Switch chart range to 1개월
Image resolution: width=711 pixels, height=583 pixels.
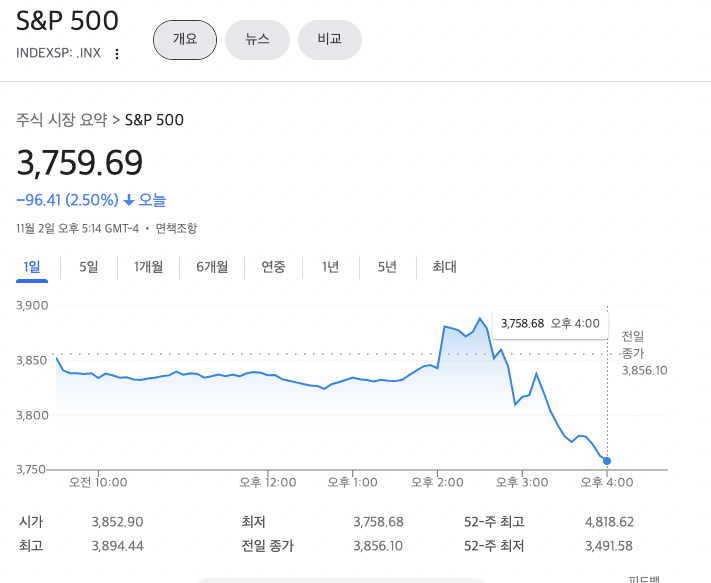click(149, 267)
